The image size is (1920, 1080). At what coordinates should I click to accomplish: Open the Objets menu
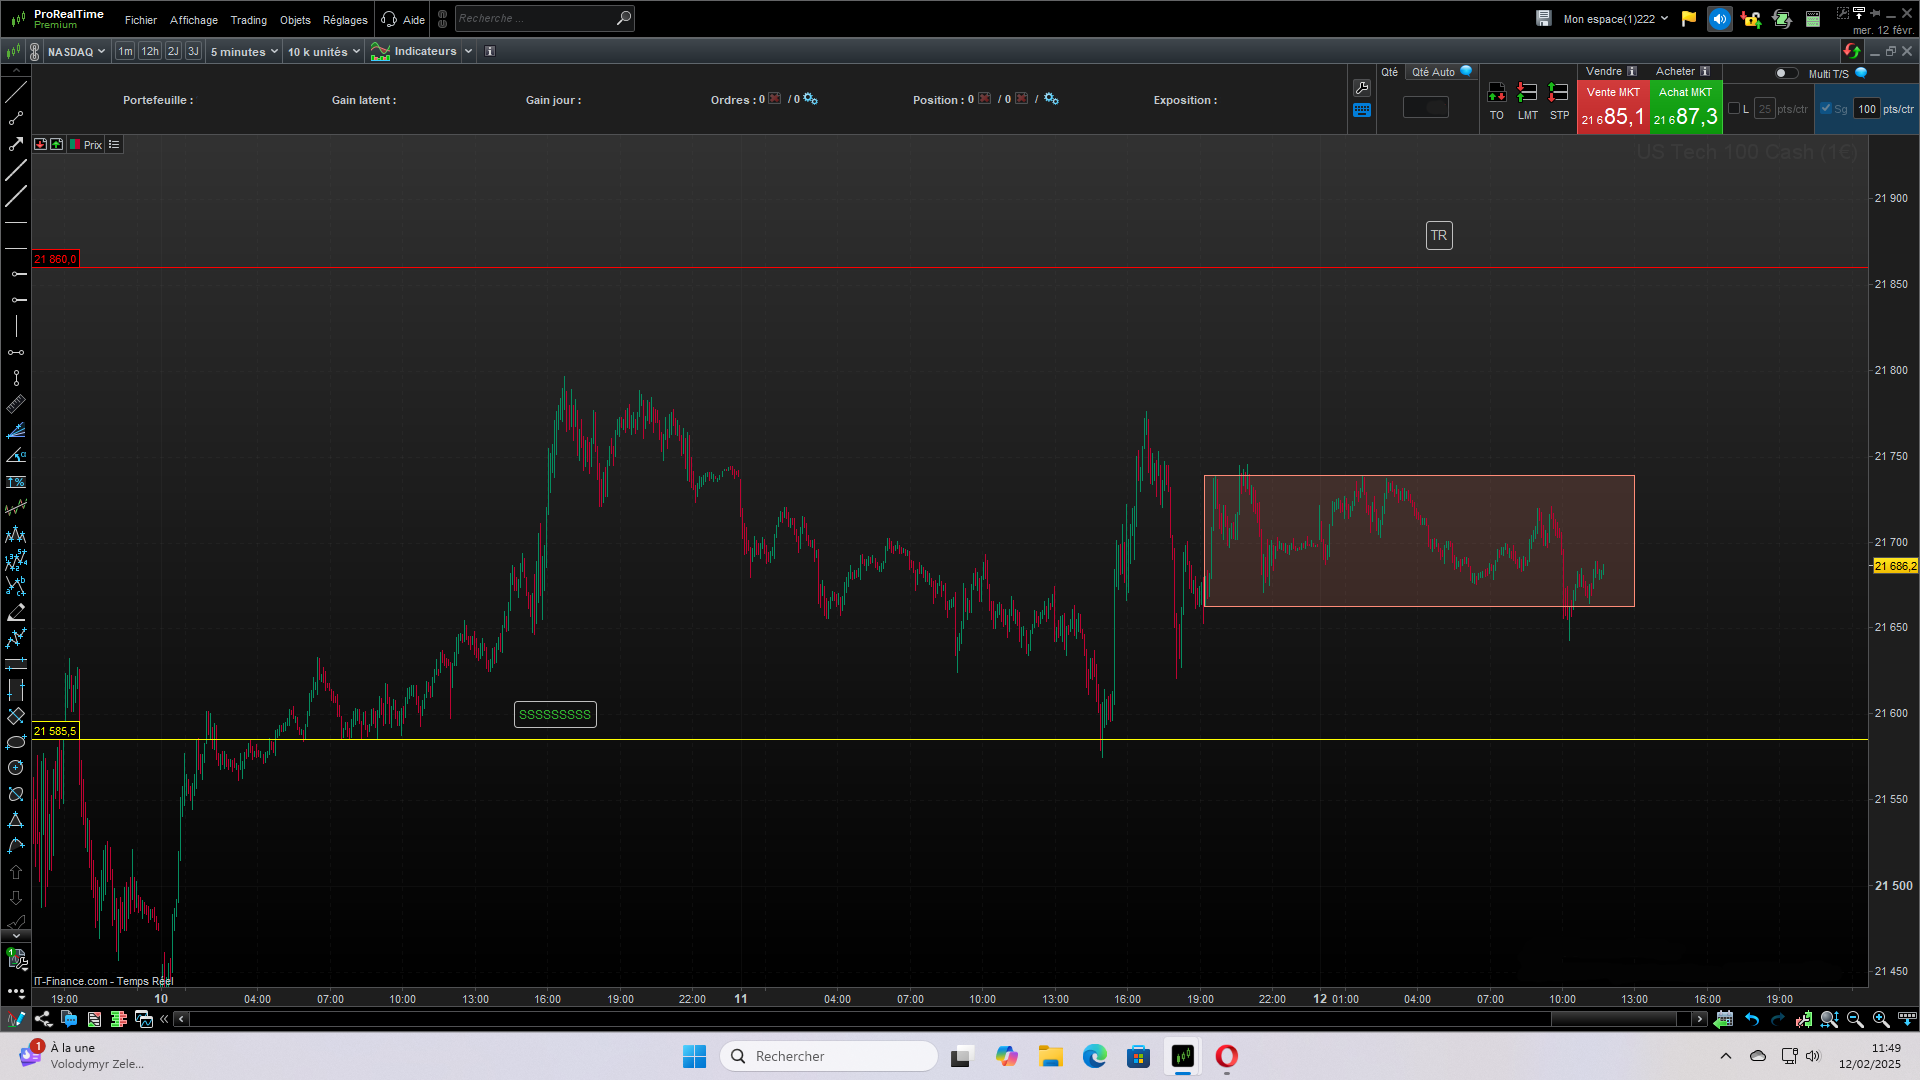tap(295, 20)
